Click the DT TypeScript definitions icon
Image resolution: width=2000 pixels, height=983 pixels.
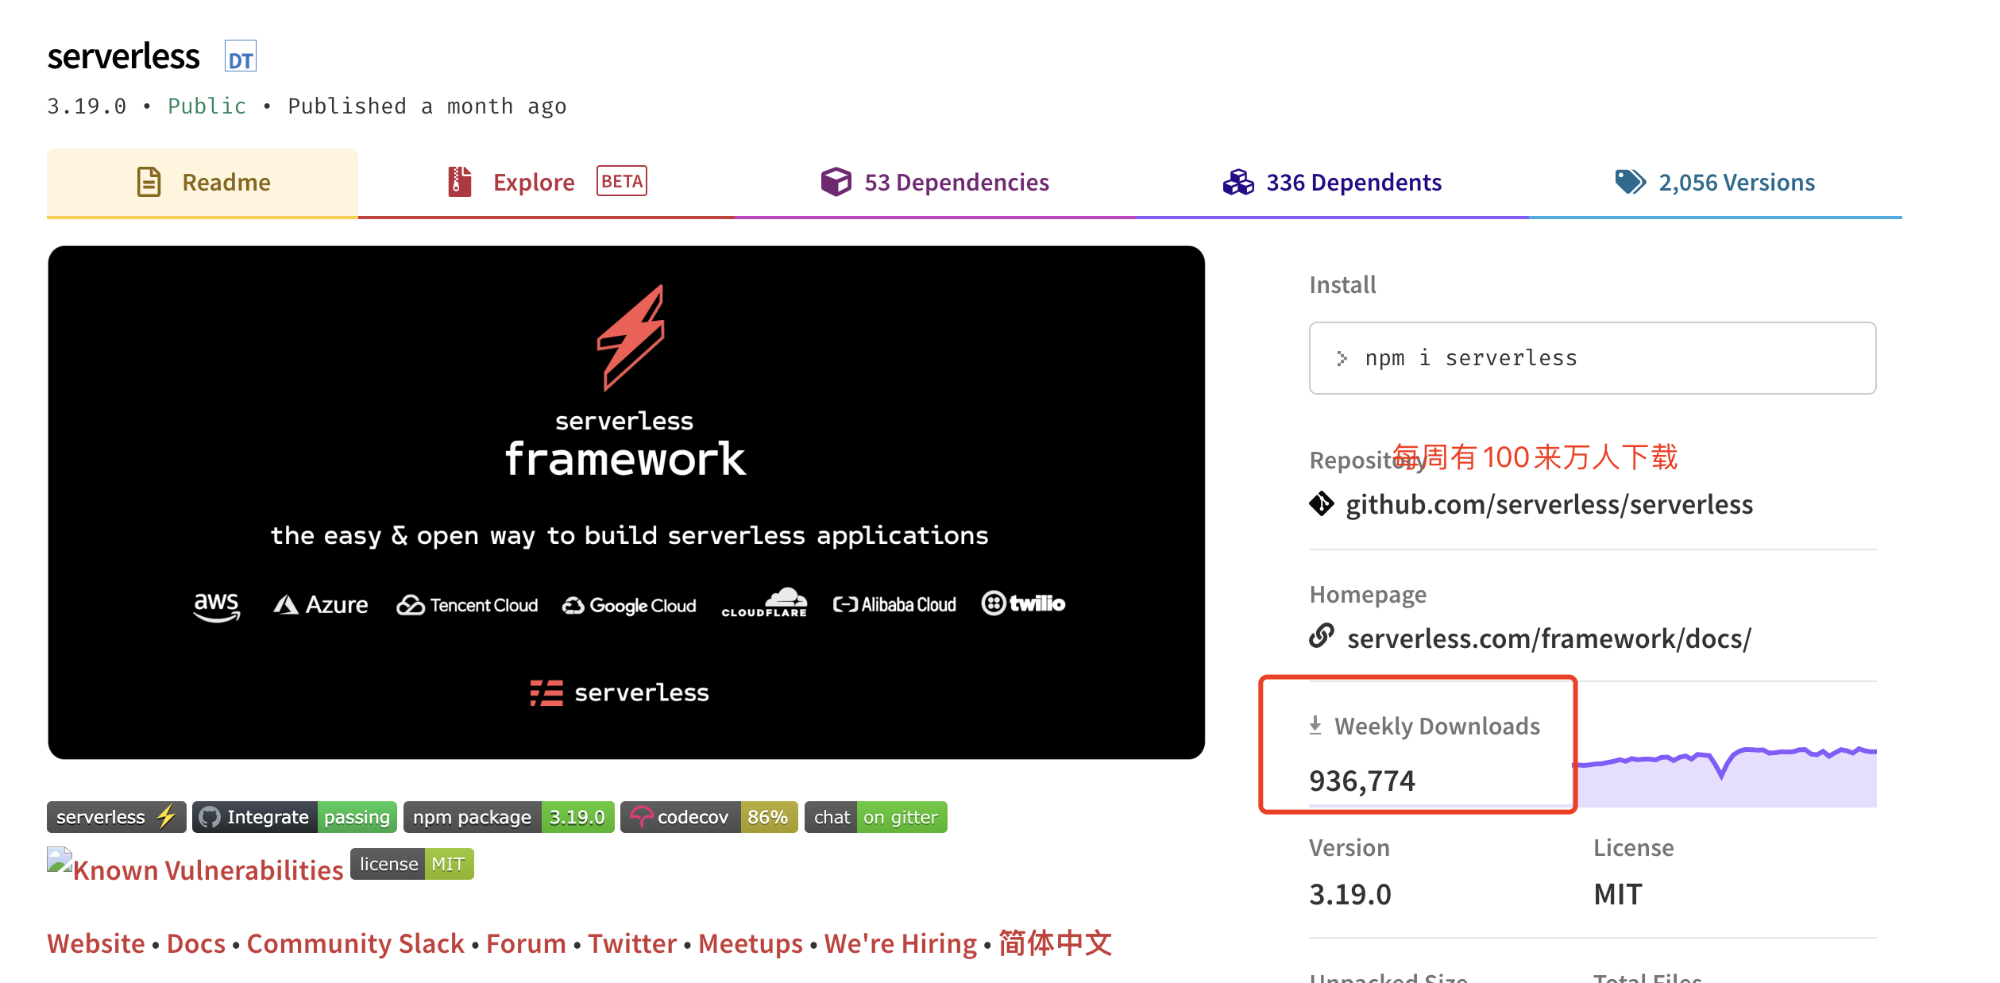tap(240, 57)
